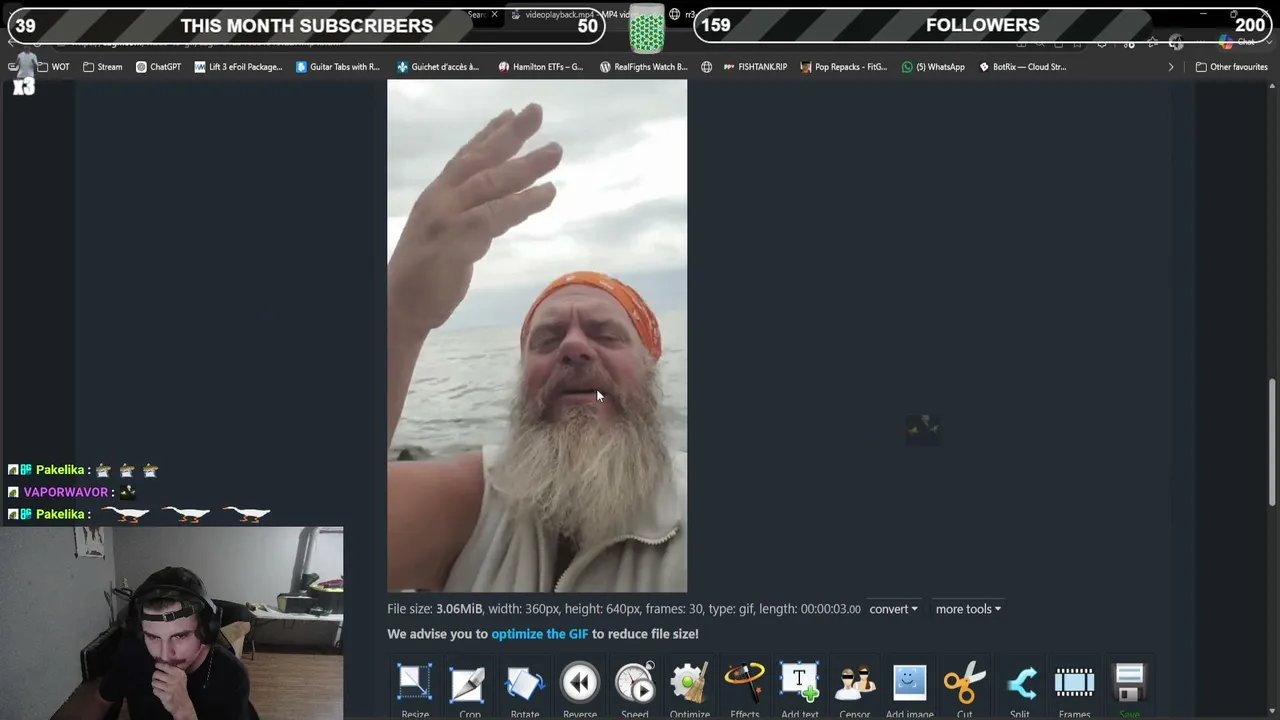Open the Split tool icon

point(1020,683)
